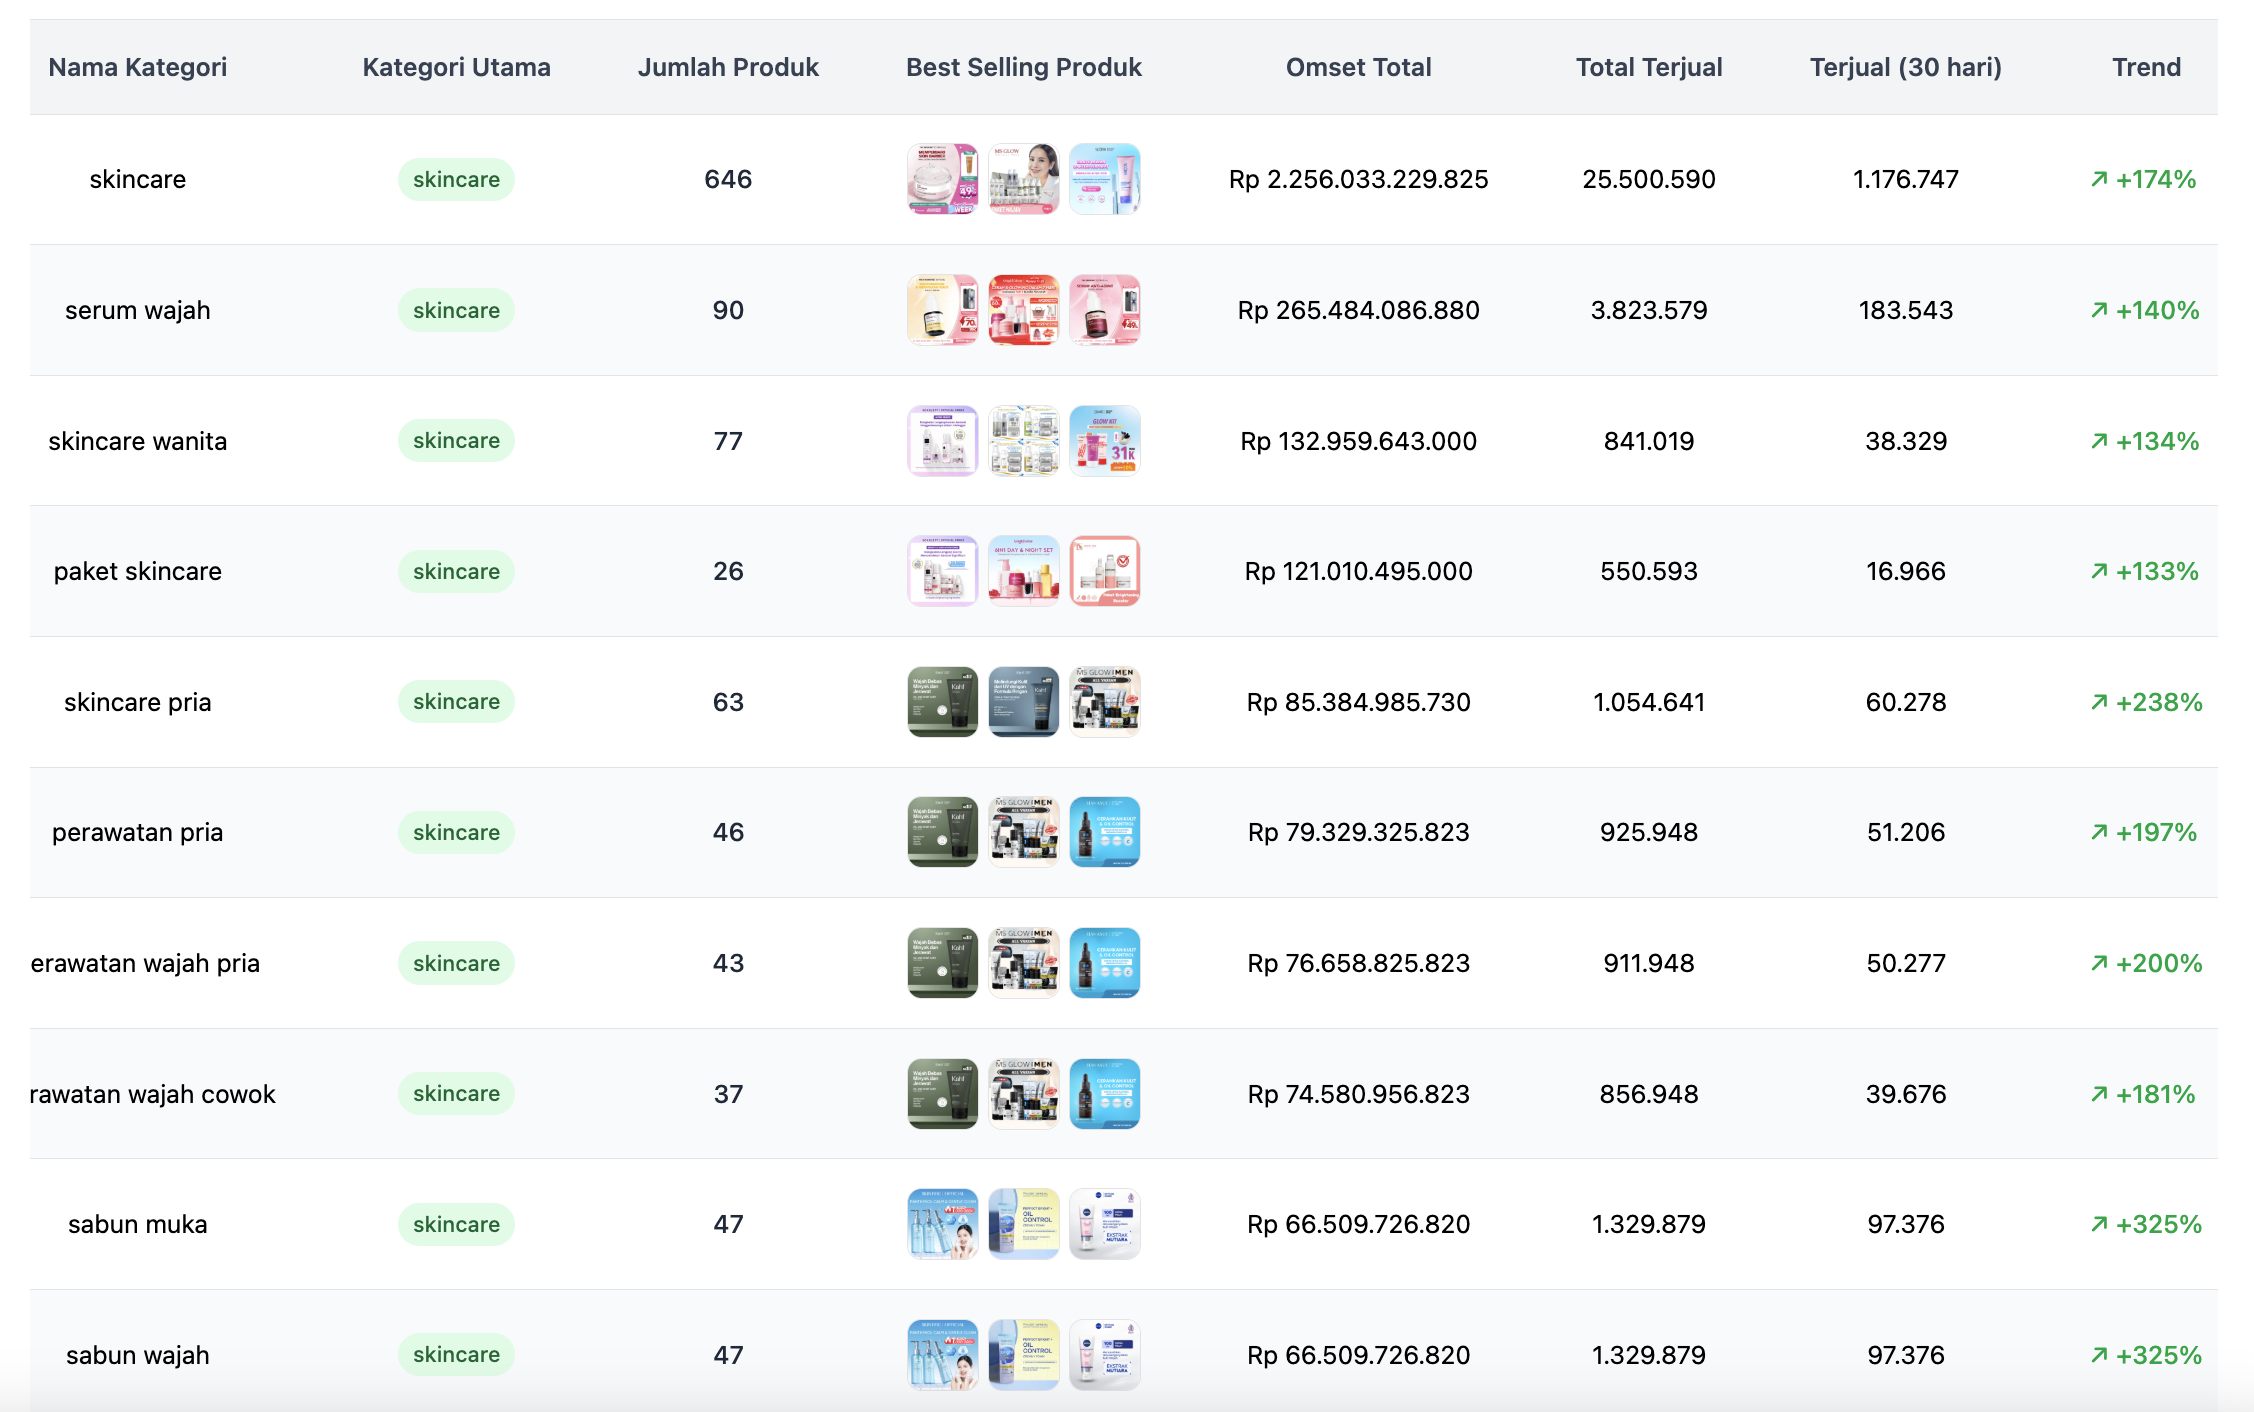
Task: Sort by Total Terjual column header
Action: pos(1648,67)
